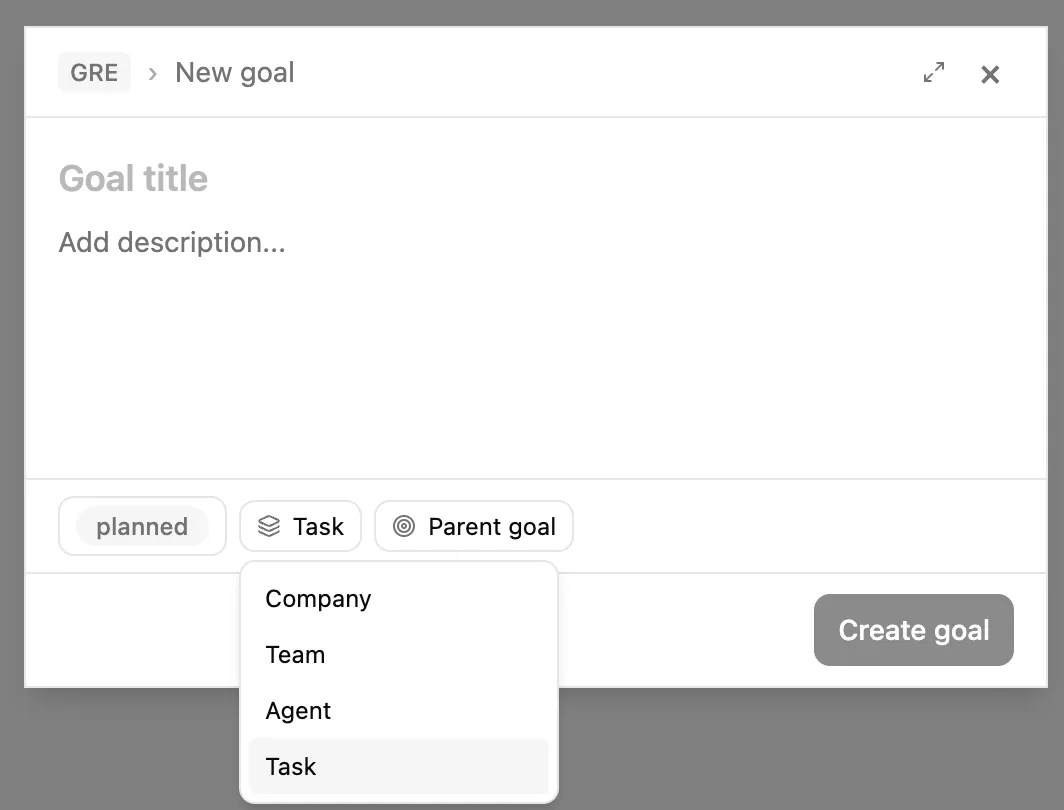
Task: Click the GRE company badge
Action: pyautogui.click(x=94, y=73)
